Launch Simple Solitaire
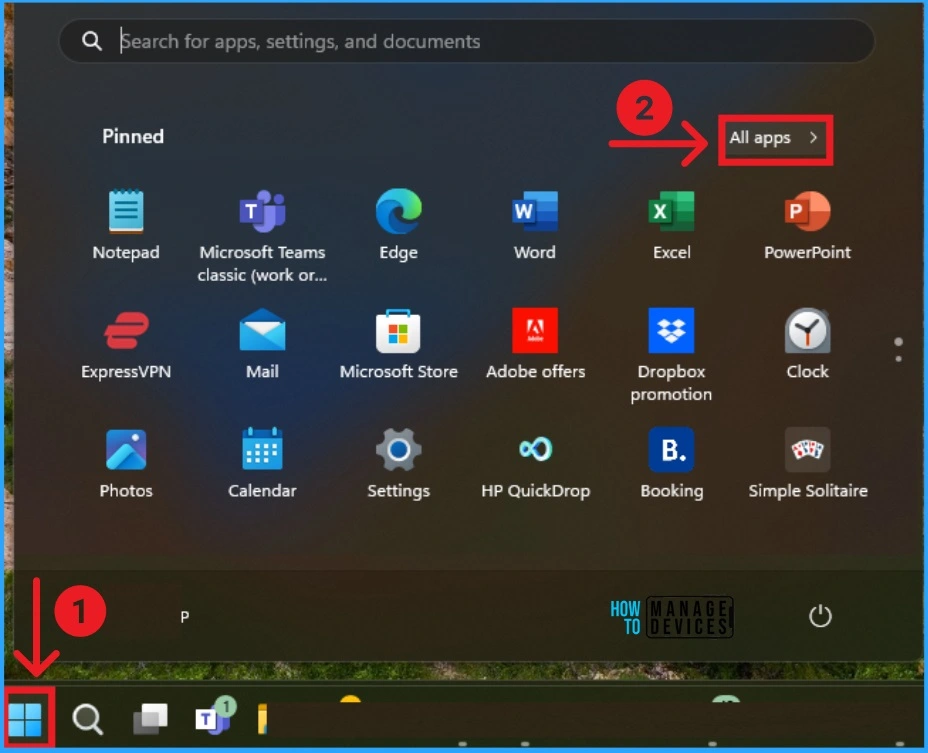This screenshot has height=753, width=928. point(807,465)
